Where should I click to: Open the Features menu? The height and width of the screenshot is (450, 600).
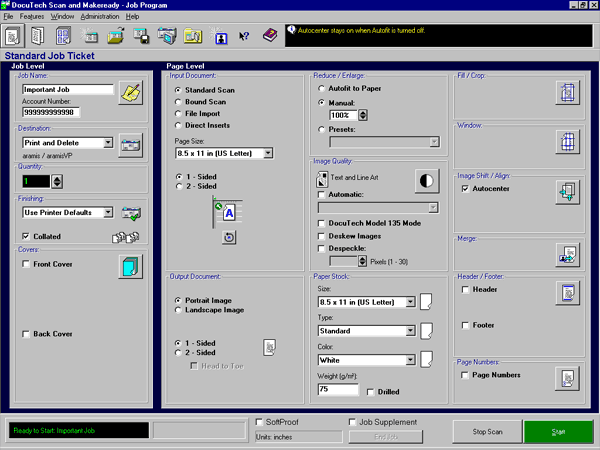32,16
